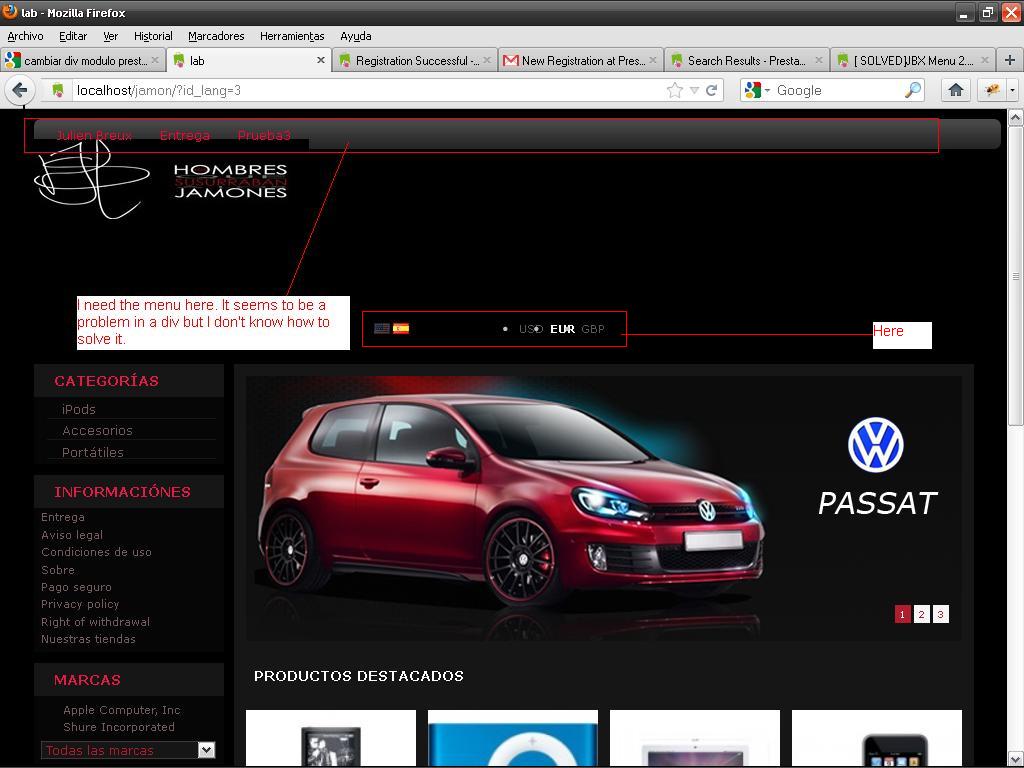Viewport: 1024px width, 768px height.
Task: Select the GBP currency
Action: pyautogui.click(x=593, y=329)
